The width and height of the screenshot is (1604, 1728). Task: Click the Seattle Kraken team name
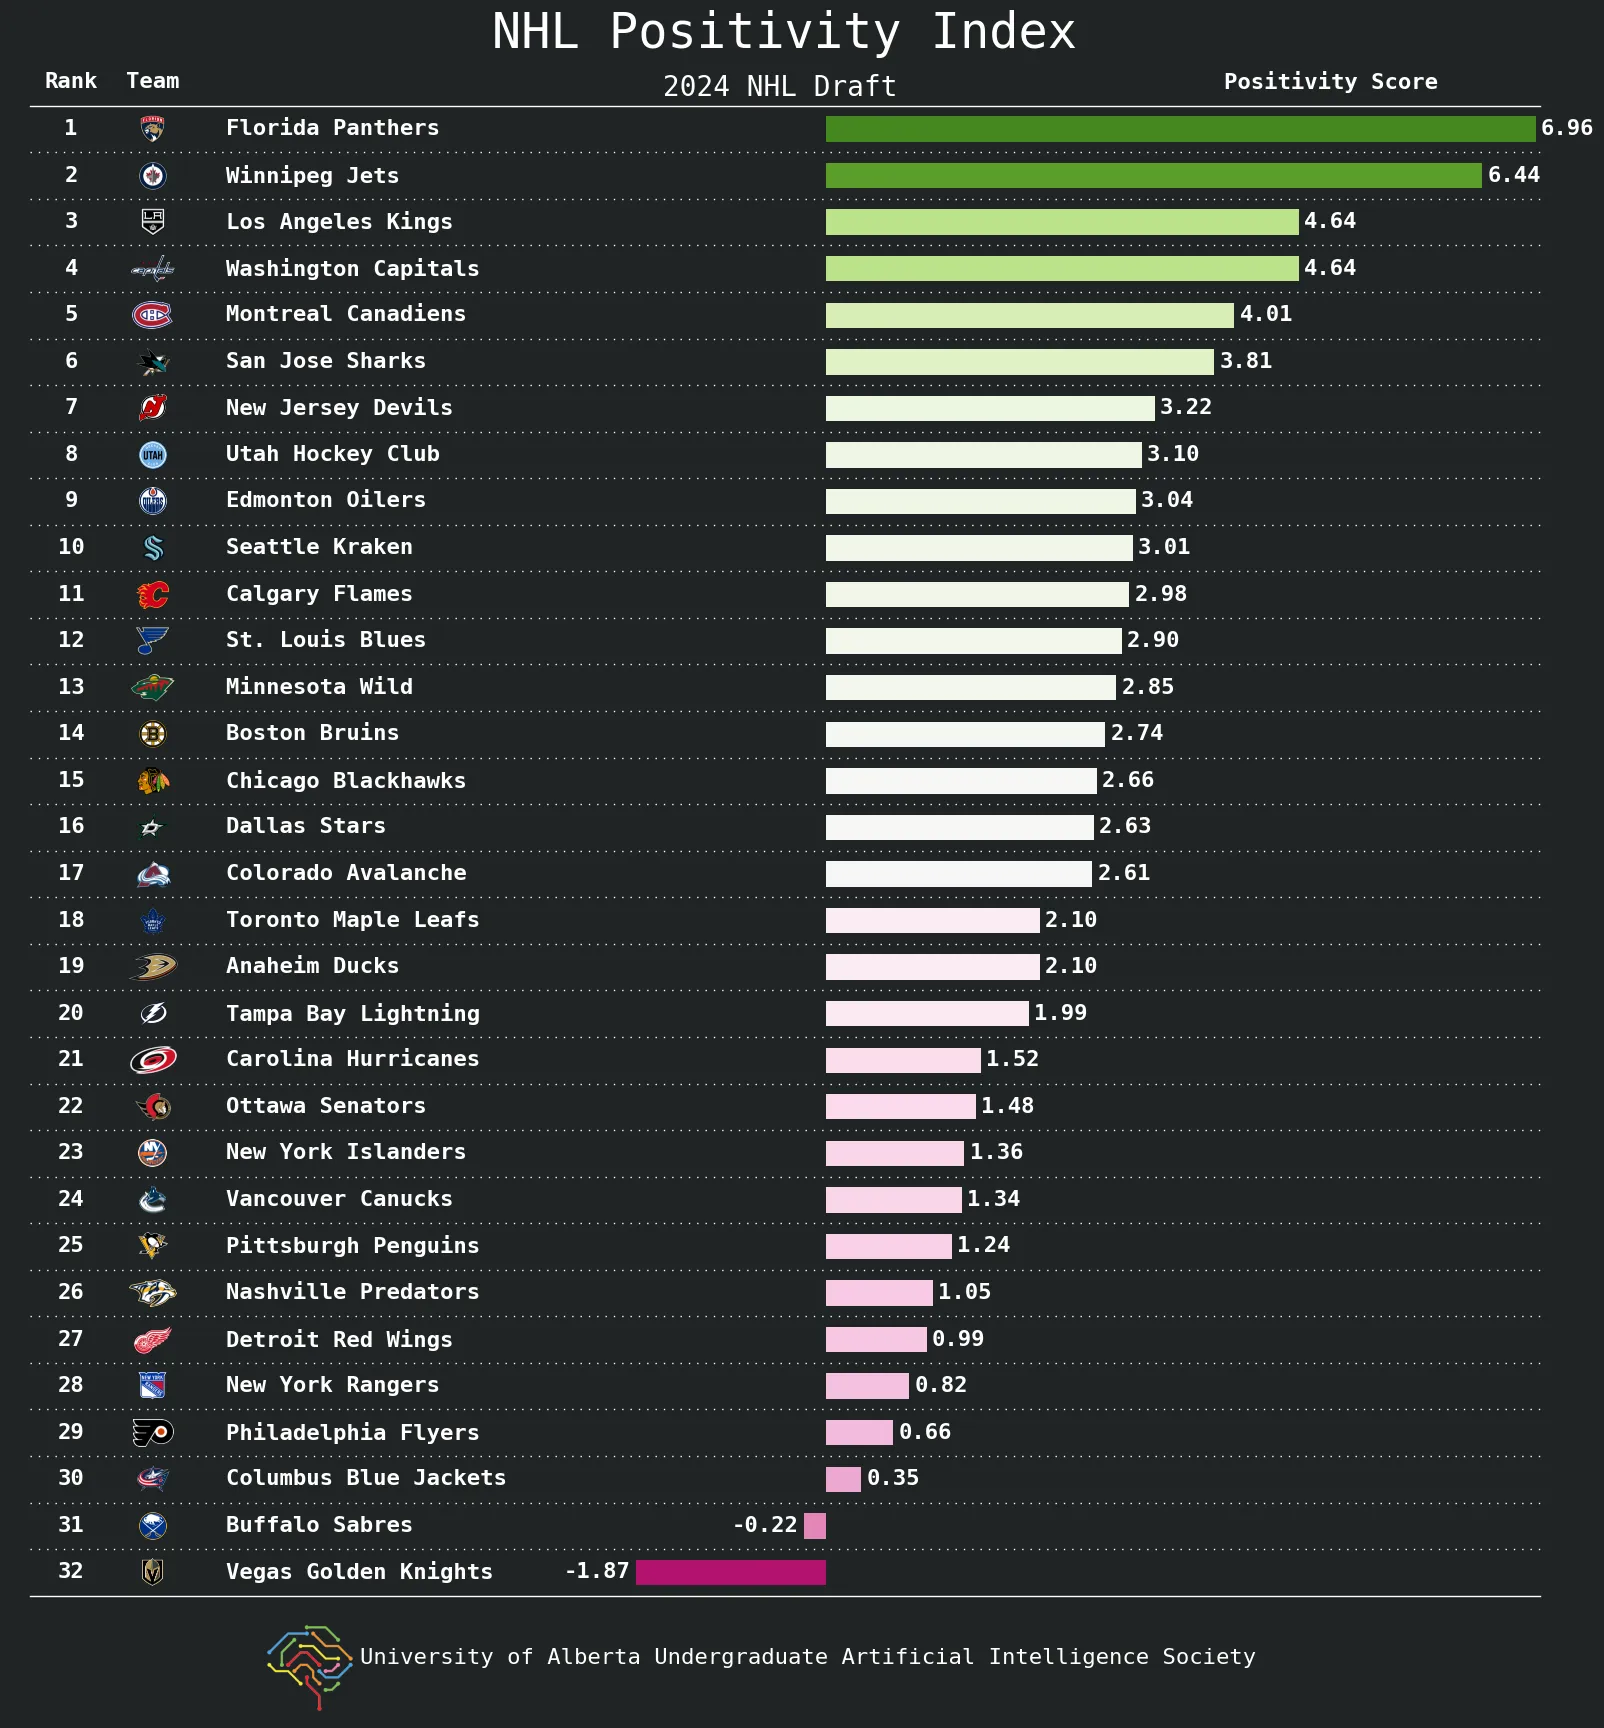(319, 547)
